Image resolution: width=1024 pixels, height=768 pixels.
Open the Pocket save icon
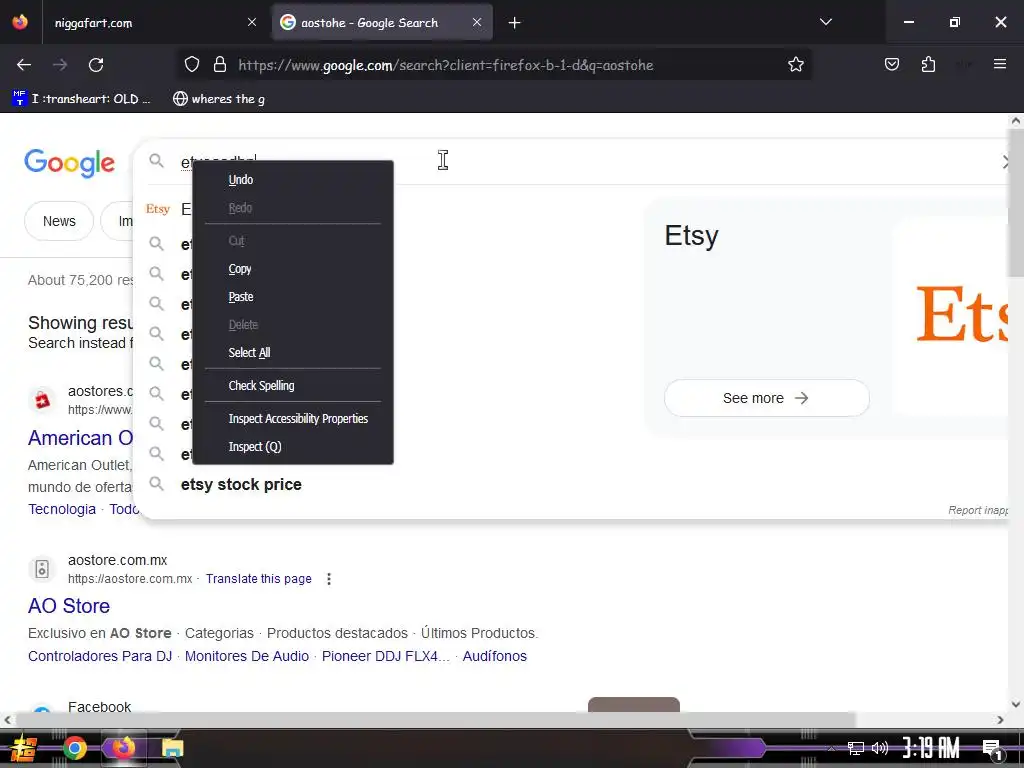tap(891, 64)
